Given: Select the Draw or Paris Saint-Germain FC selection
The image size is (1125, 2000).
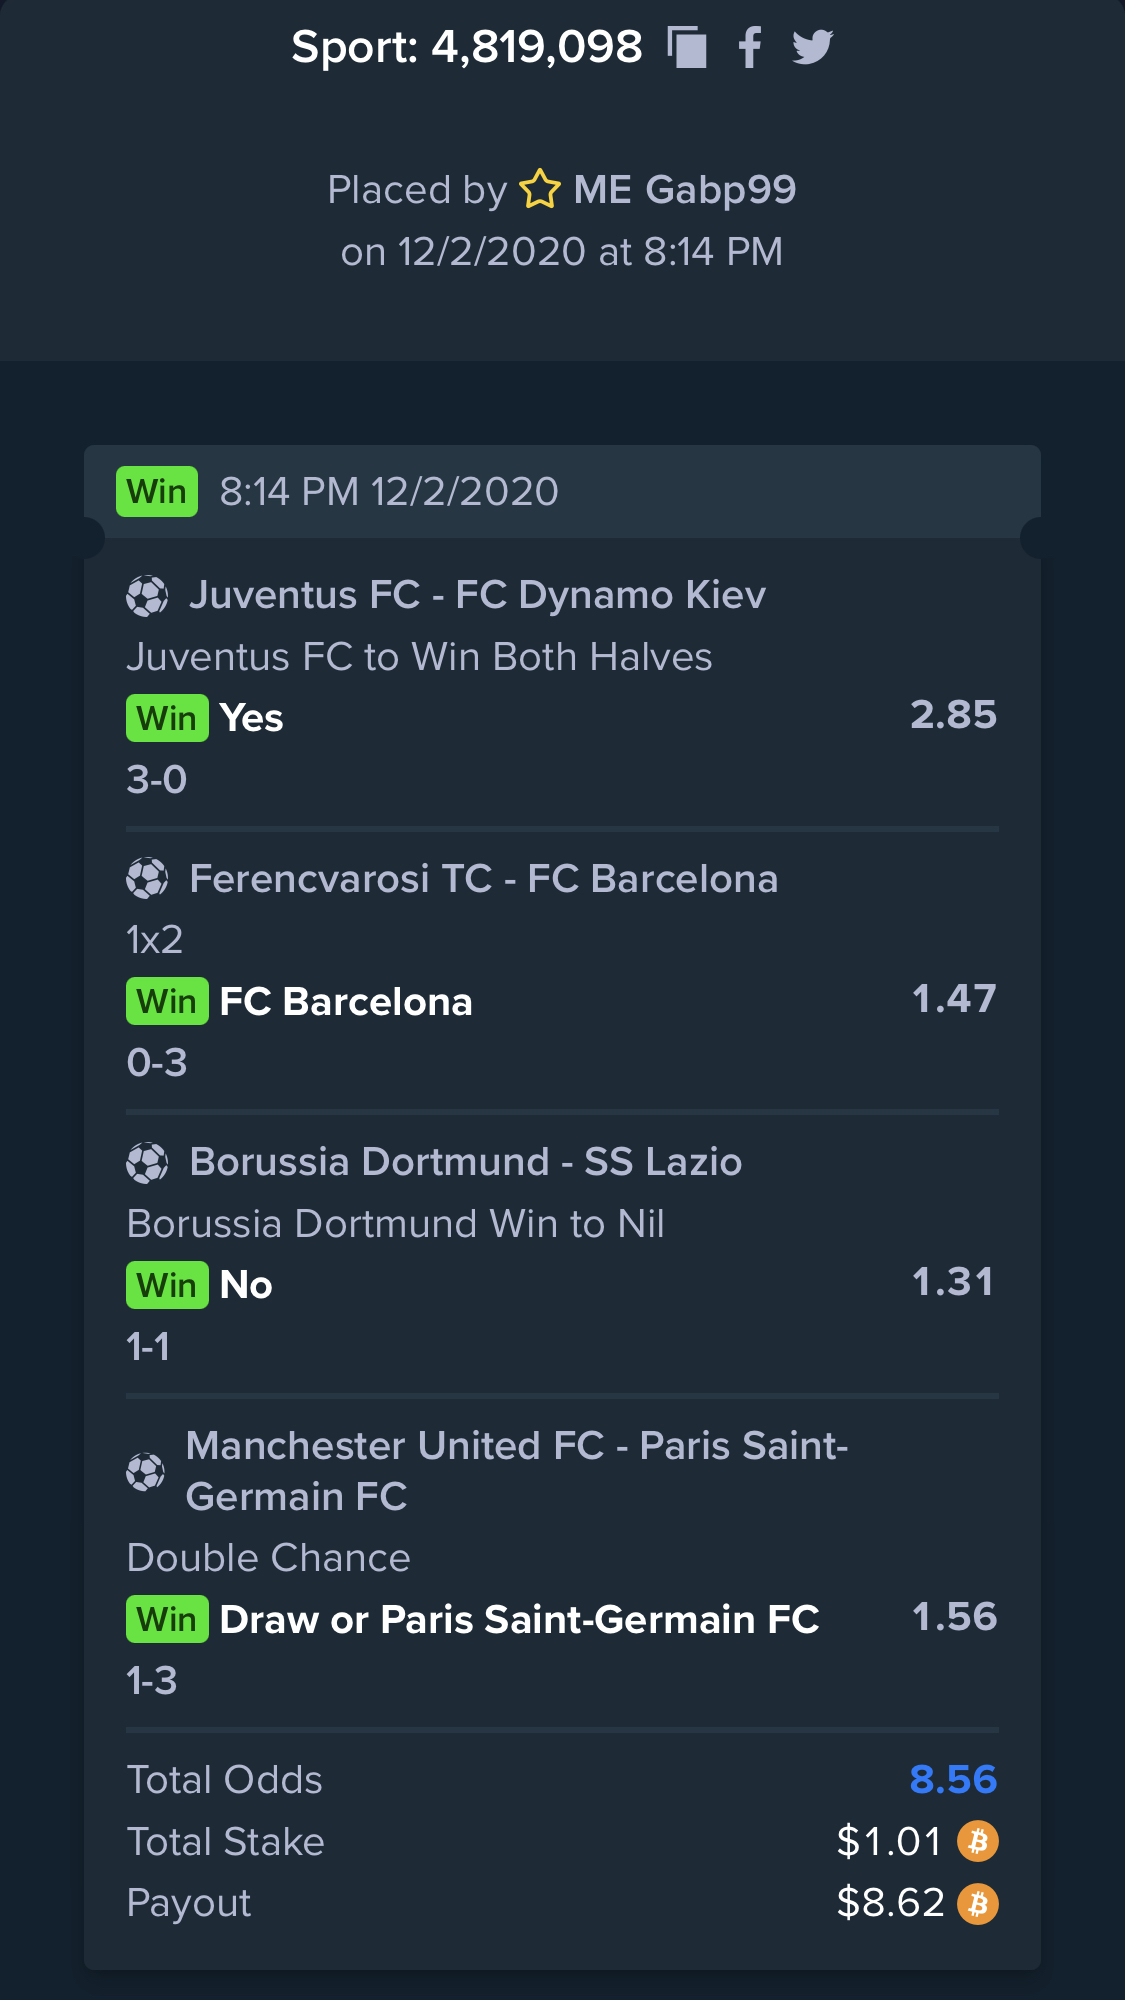Looking at the screenshot, I should pos(519,1620).
